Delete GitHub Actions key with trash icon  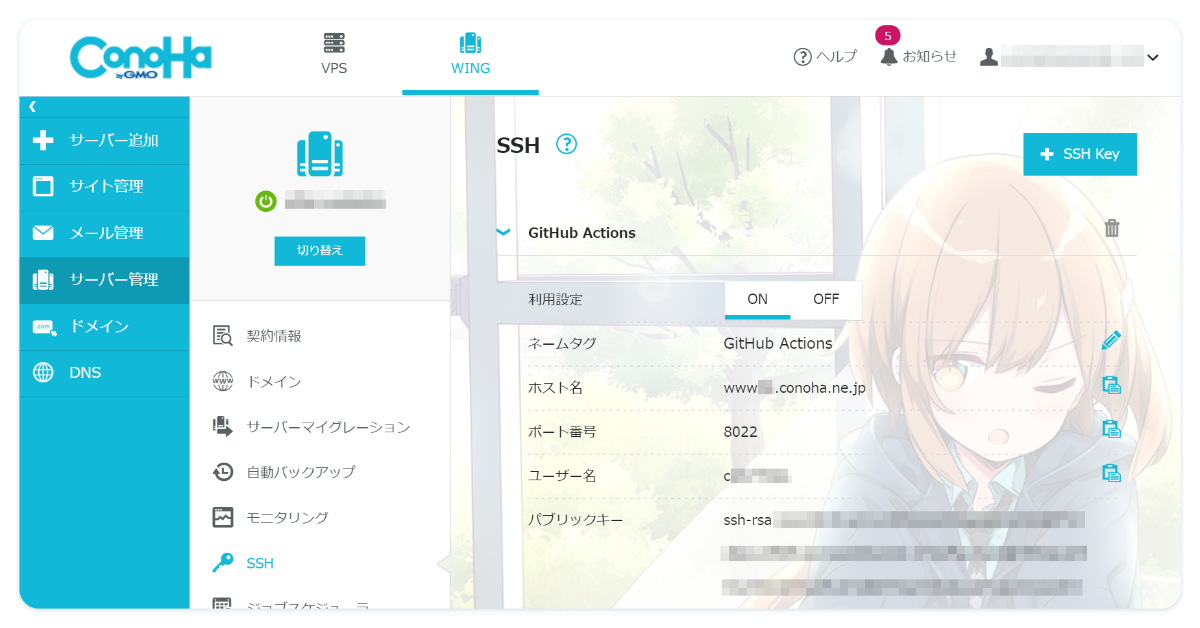[1112, 228]
